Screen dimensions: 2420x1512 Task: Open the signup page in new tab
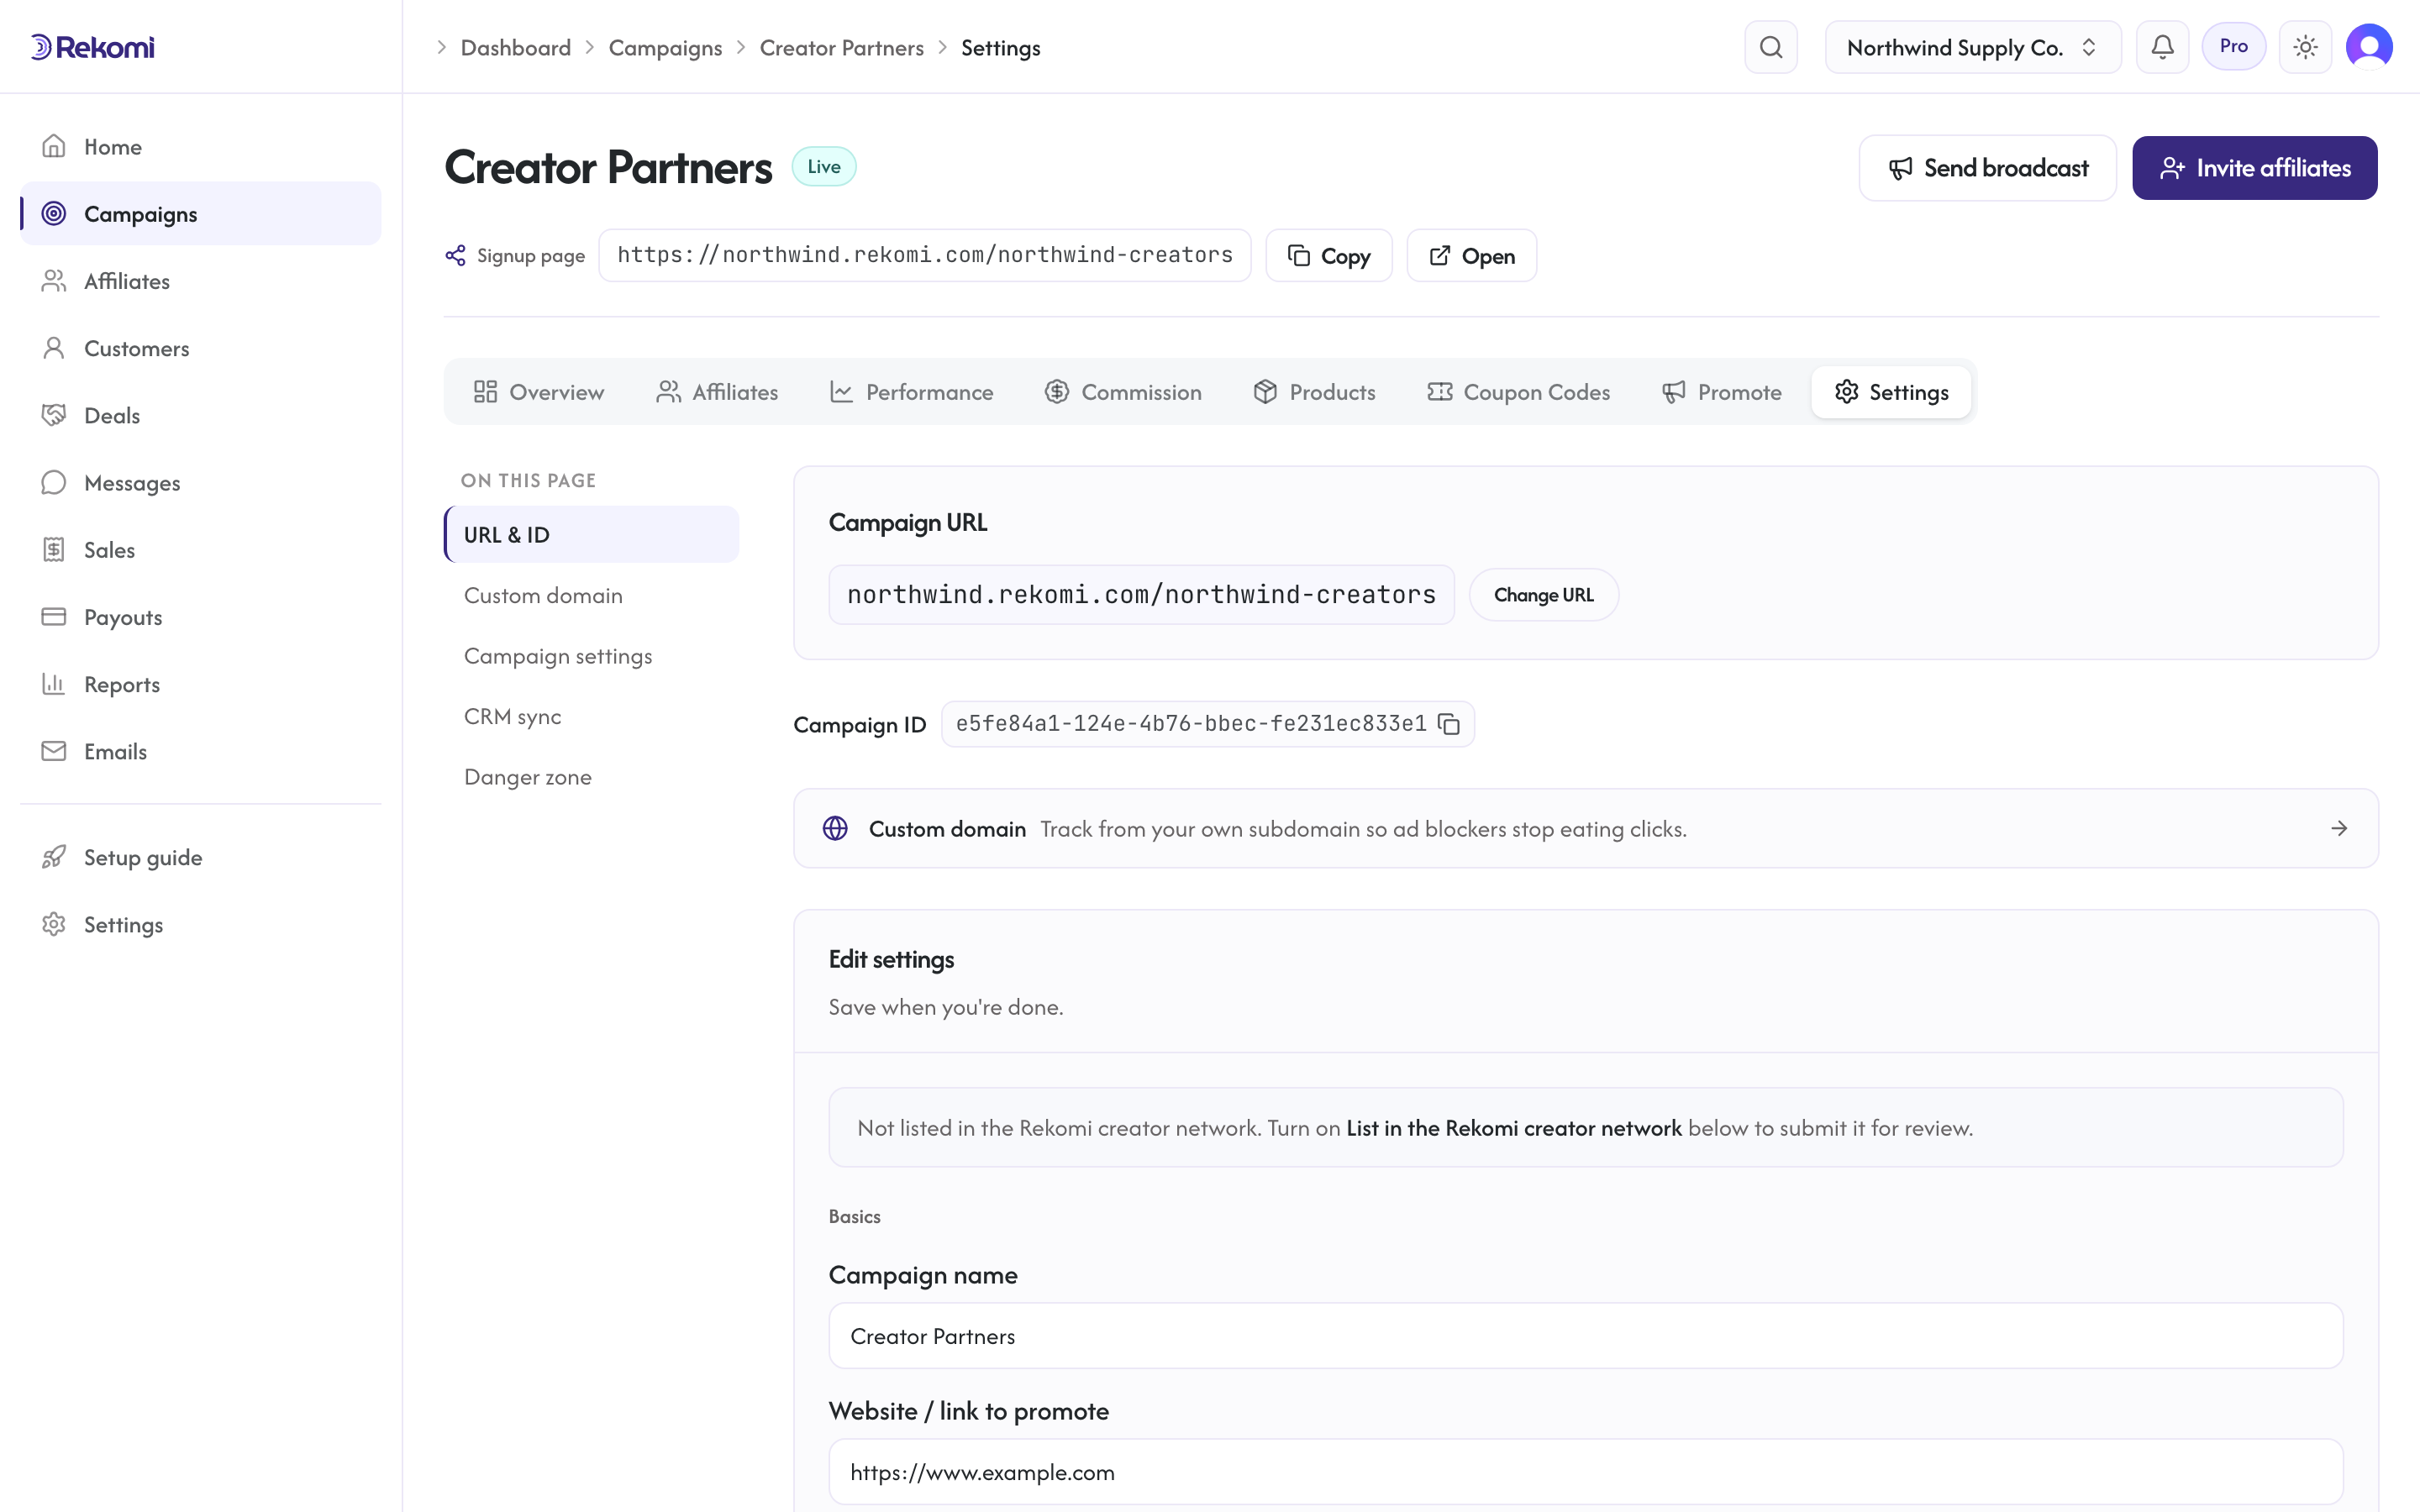pyautogui.click(x=1471, y=256)
